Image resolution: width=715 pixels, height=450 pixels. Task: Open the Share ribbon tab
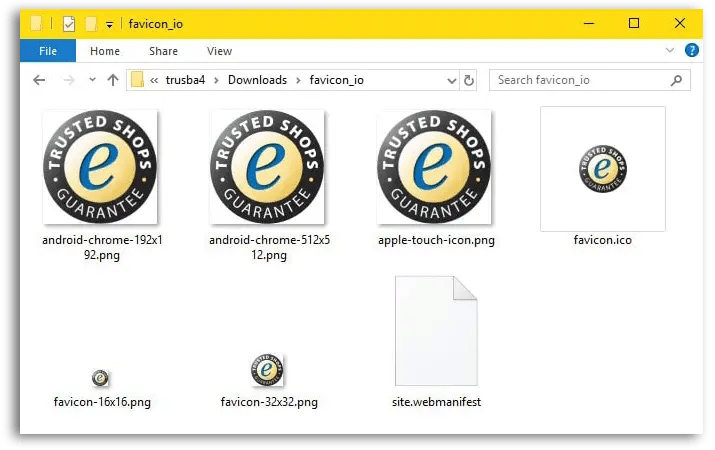(x=163, y=51)
